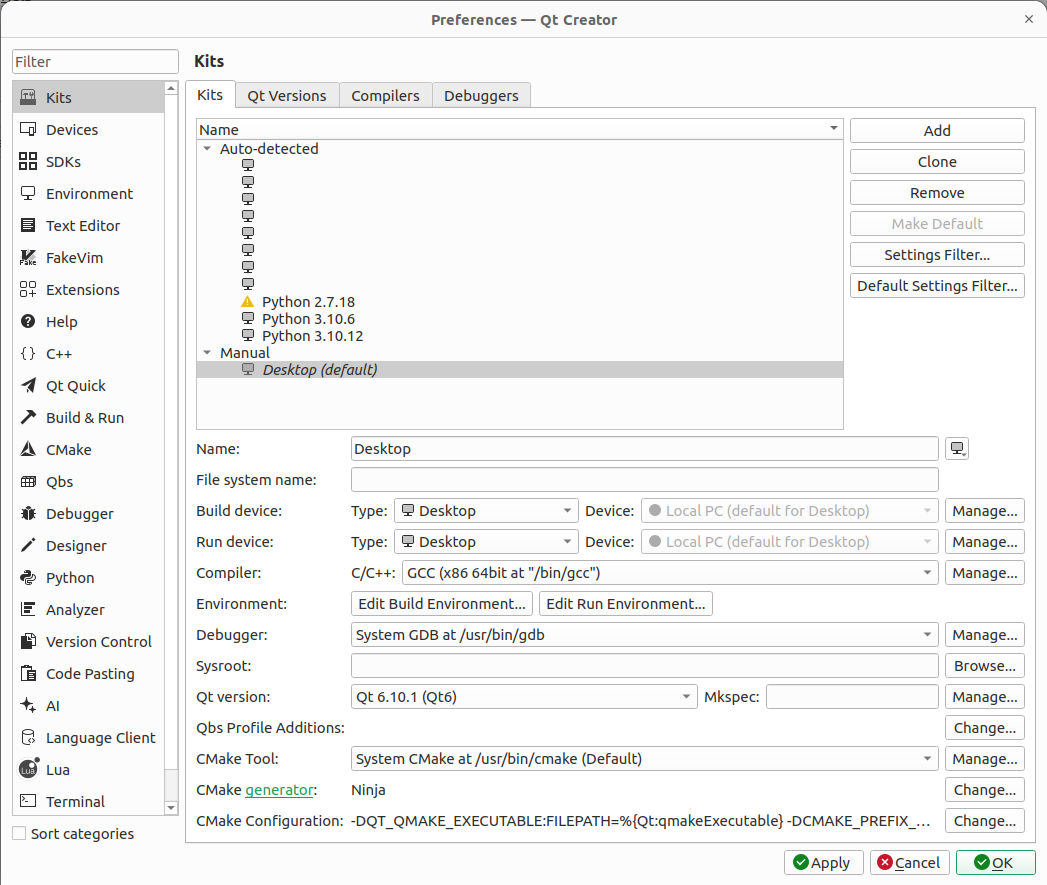
Task: Open the C/C++ Compiler dropdown
Action: pyautogui.click(x=670, y=573)
